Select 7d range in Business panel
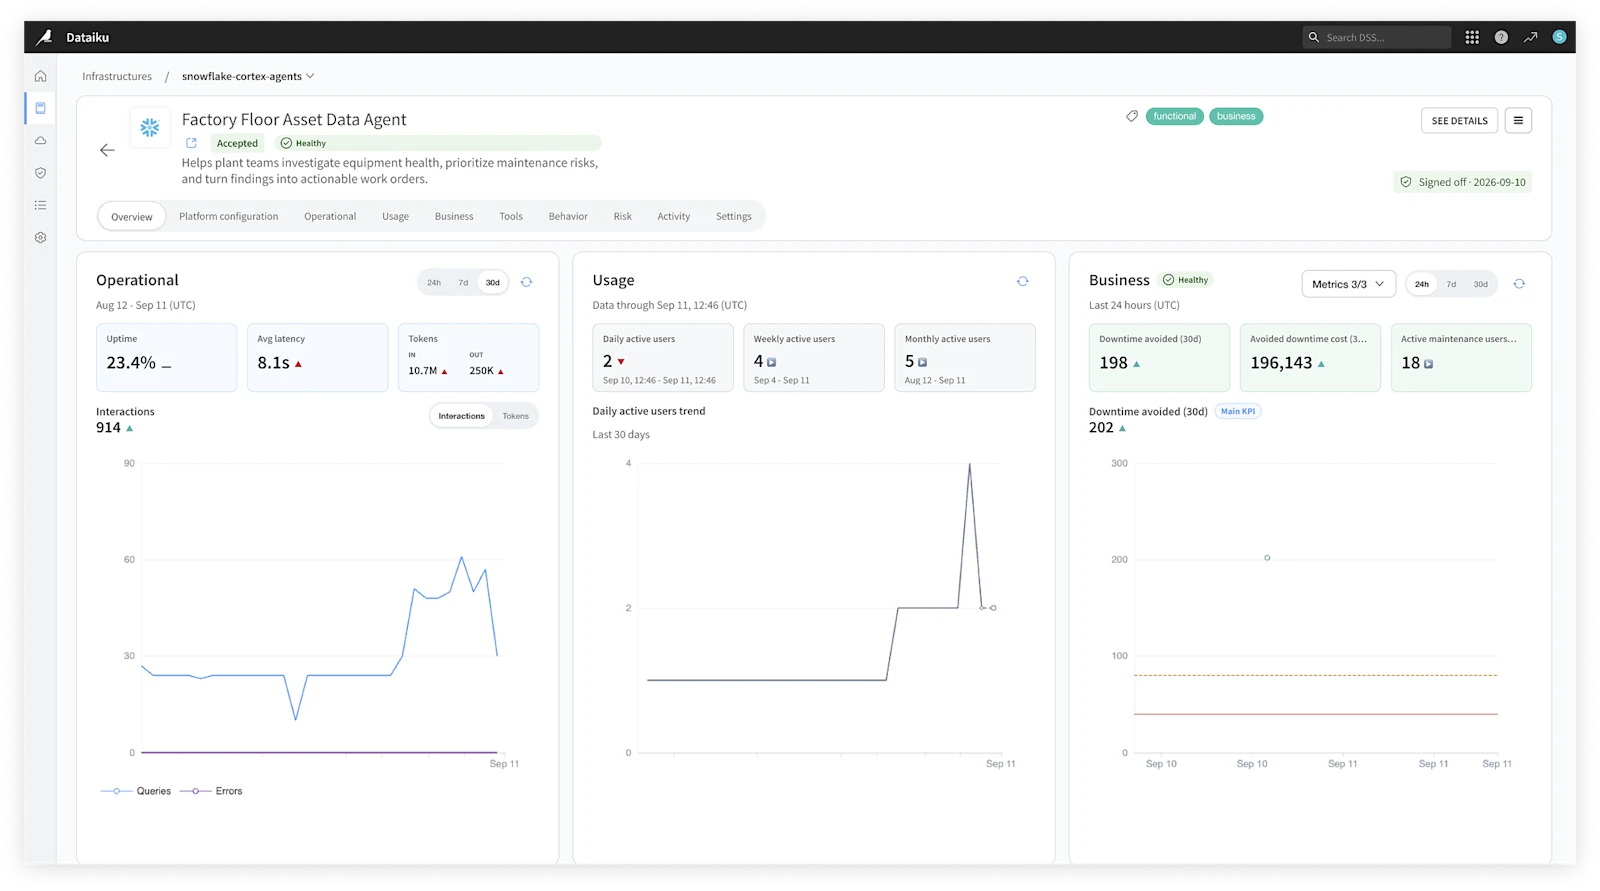The width and height of the screenshot is (1600, 891). pyautogui.click(x=1451, y=284)
